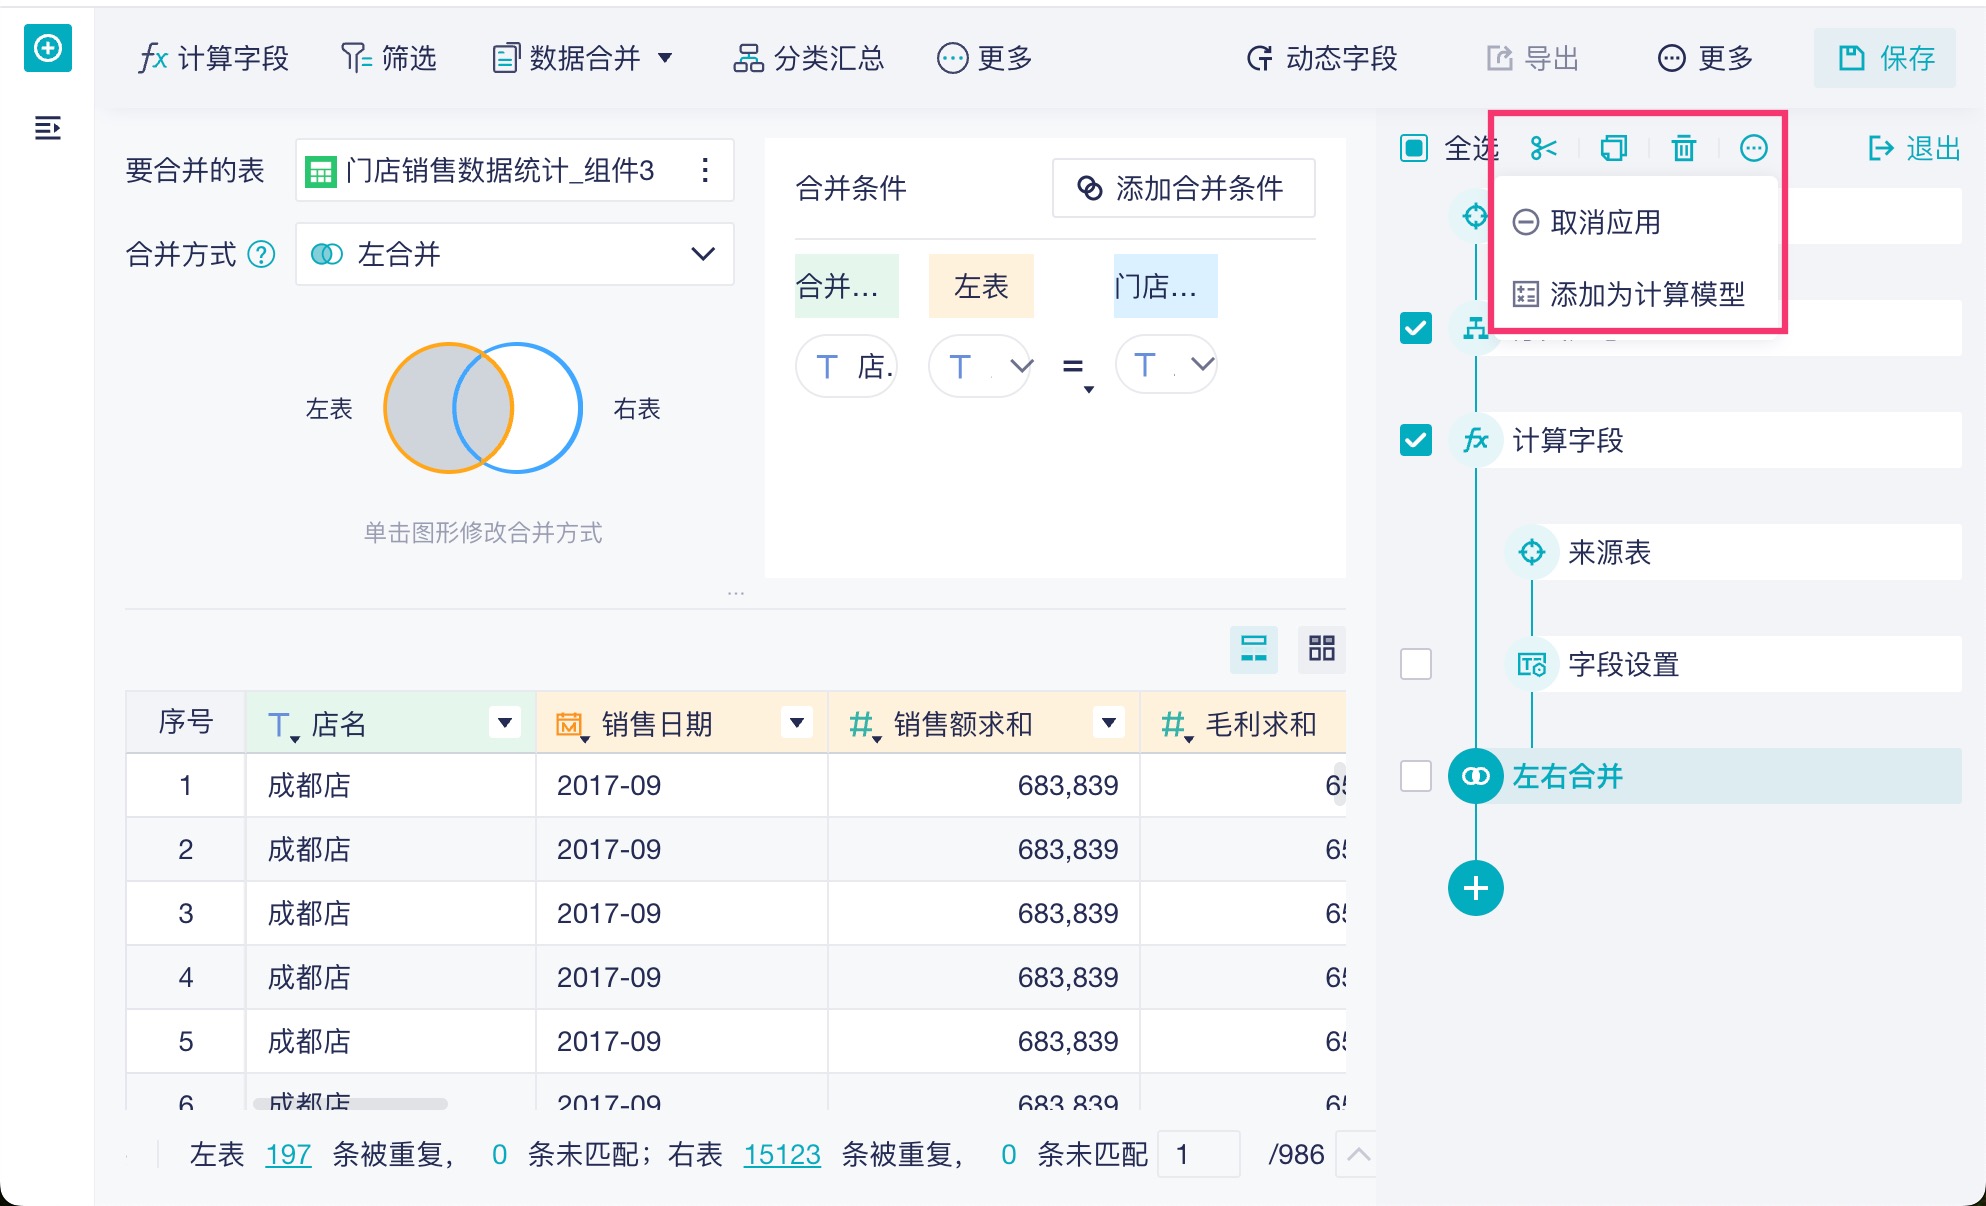Click the sidebar collapse list icon
Viewport: 1986px width, 1206px height.
coord(47,128)
